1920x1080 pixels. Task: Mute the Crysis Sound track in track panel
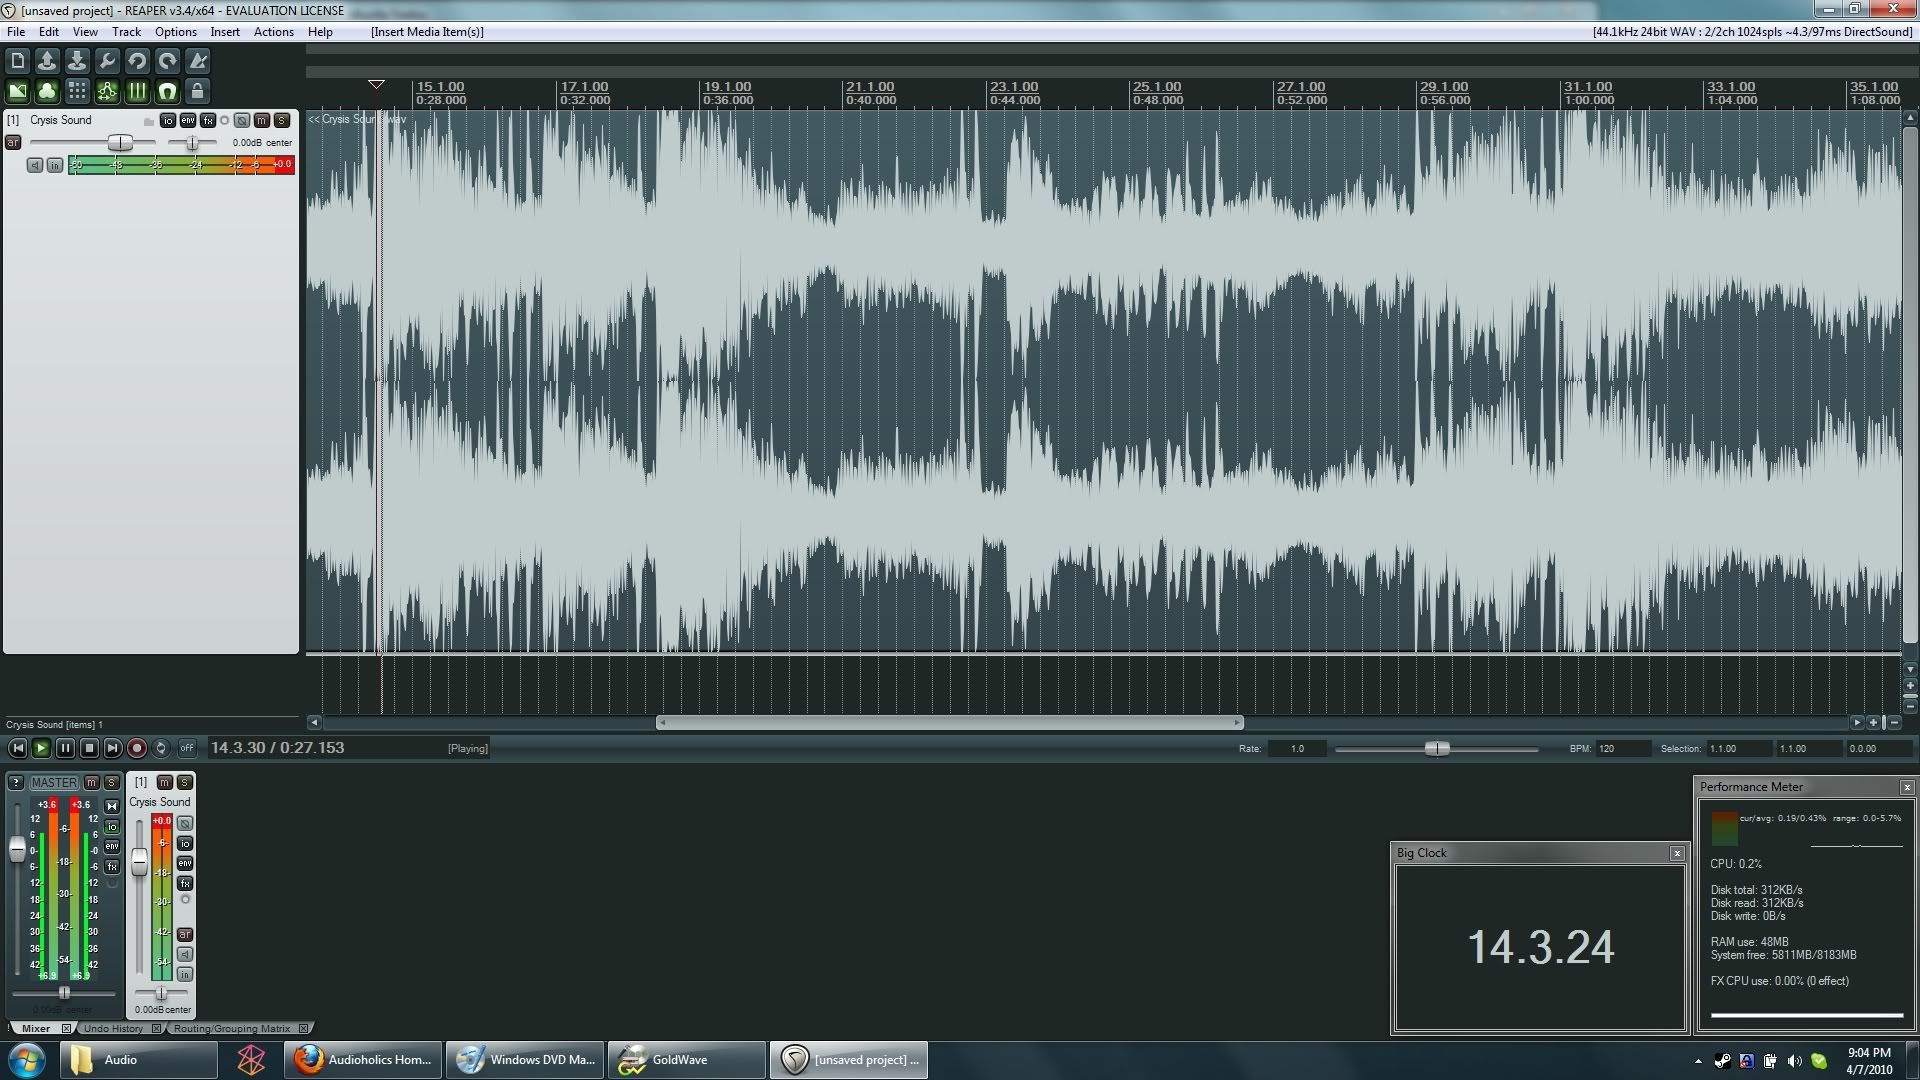pos(262,120)
